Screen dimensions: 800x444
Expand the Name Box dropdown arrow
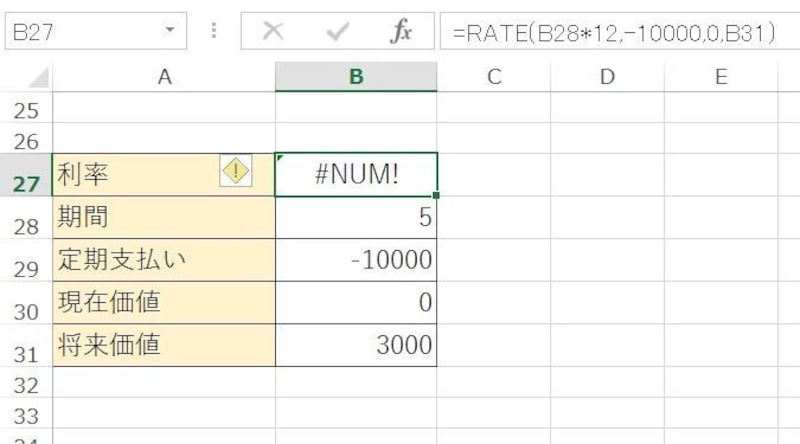[169, 32]
